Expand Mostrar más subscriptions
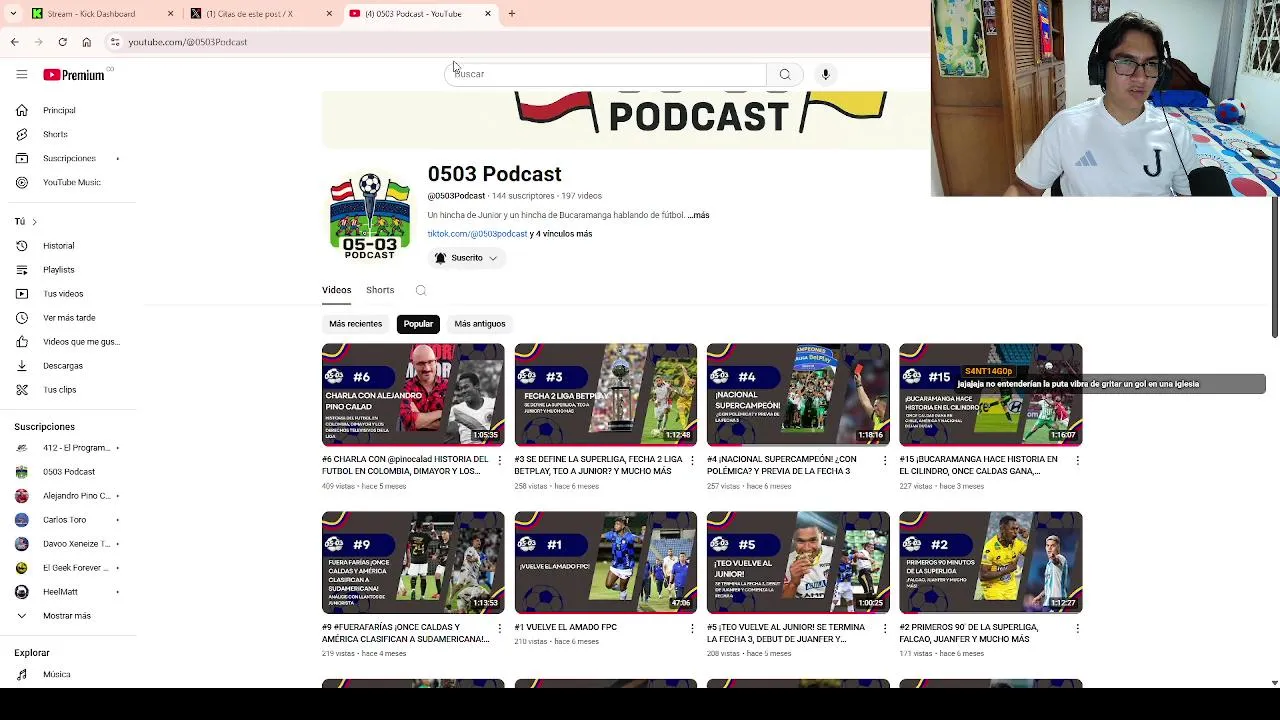Image resolution: width=1280 pixels, height=720 pixels. coord(69,616)
